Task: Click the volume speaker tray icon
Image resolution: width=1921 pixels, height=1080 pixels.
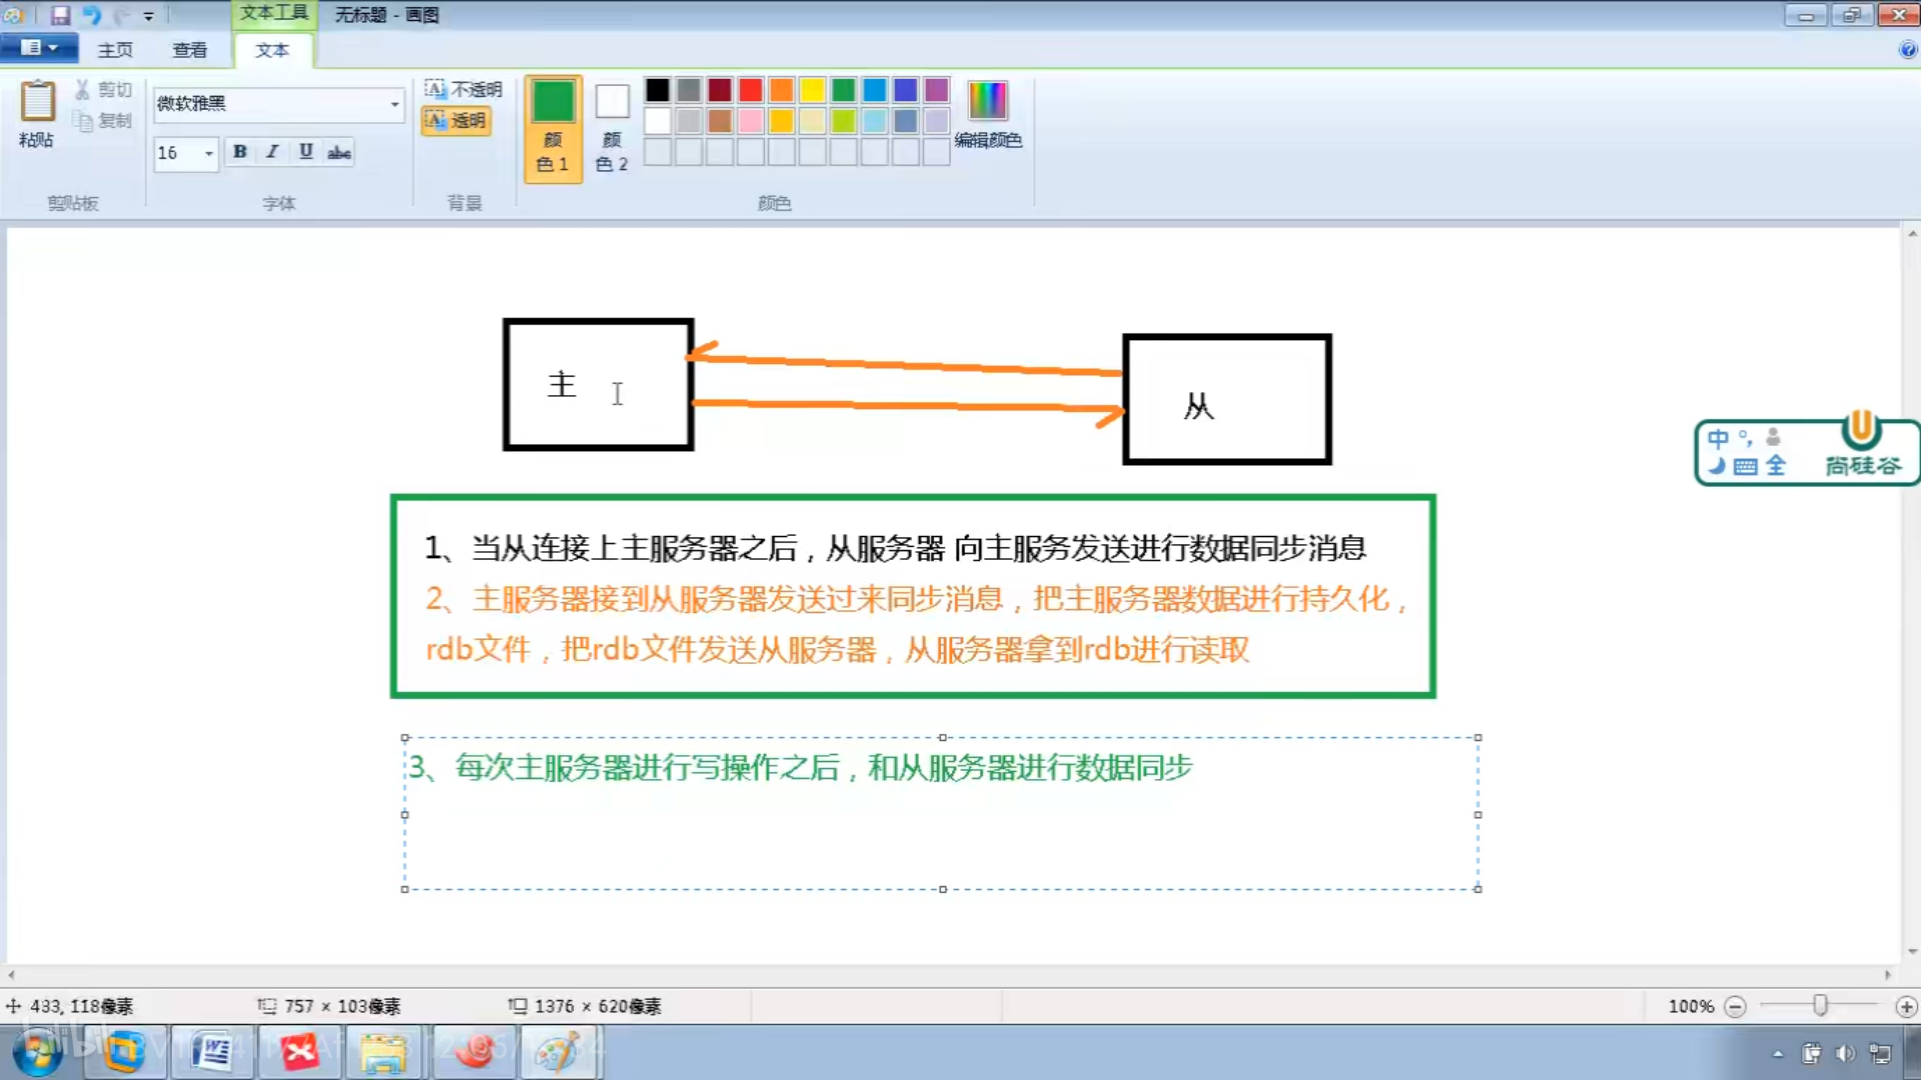Action: coord(1845,1053)
